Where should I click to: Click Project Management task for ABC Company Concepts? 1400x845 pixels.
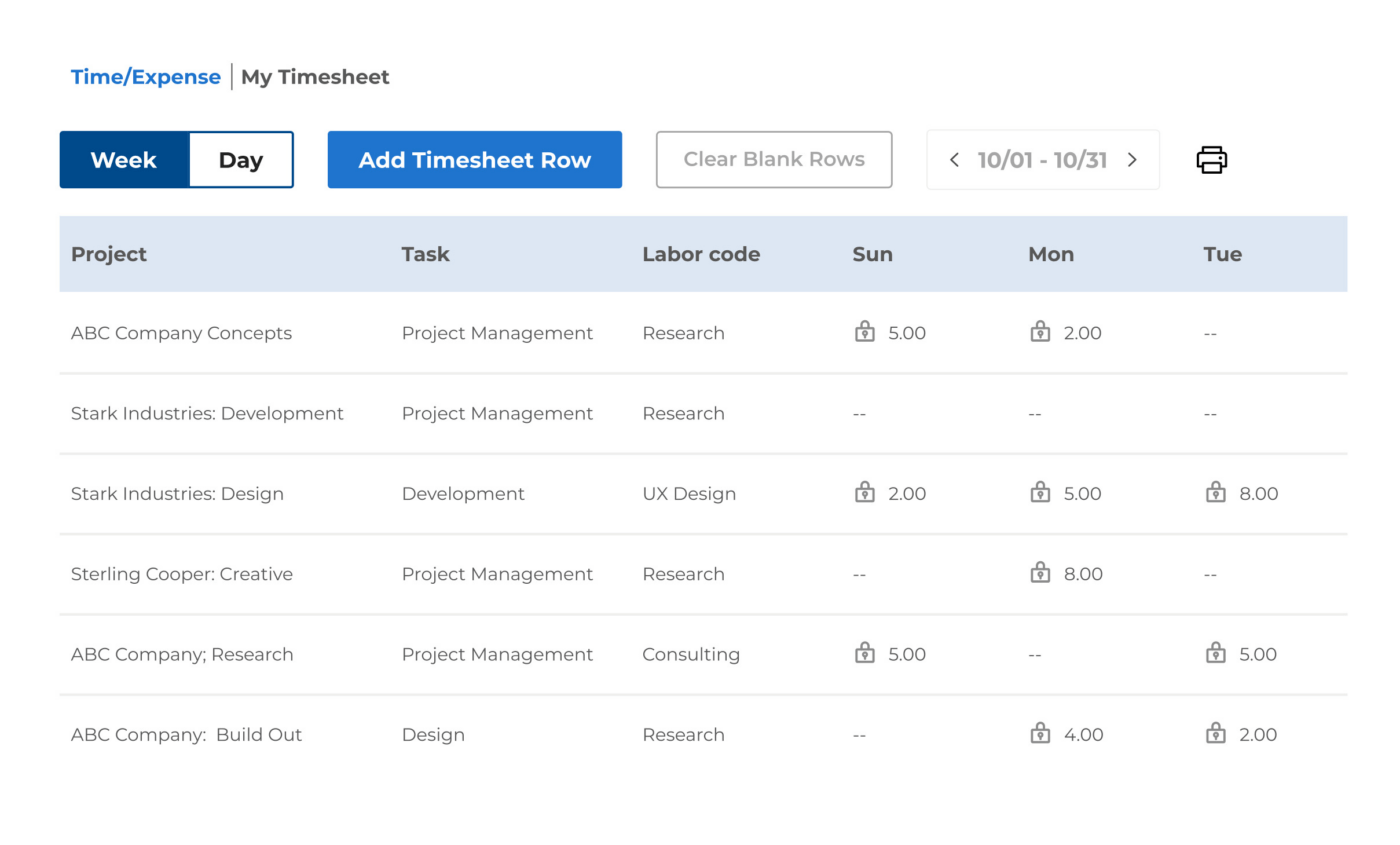pos(497,333)
